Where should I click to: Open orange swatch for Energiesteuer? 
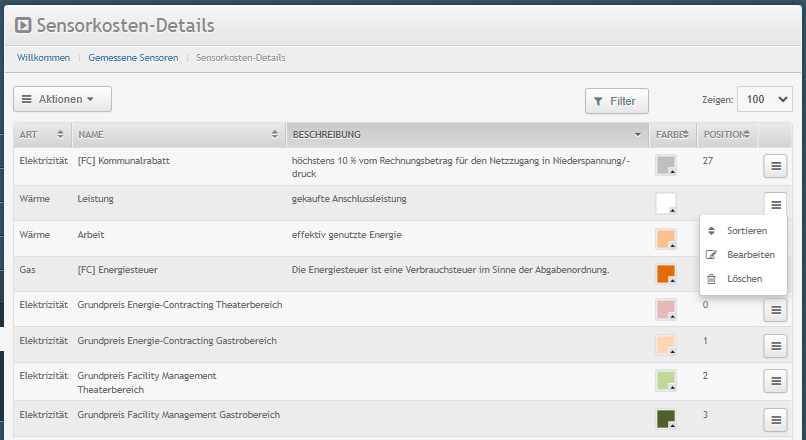(666, 274)
